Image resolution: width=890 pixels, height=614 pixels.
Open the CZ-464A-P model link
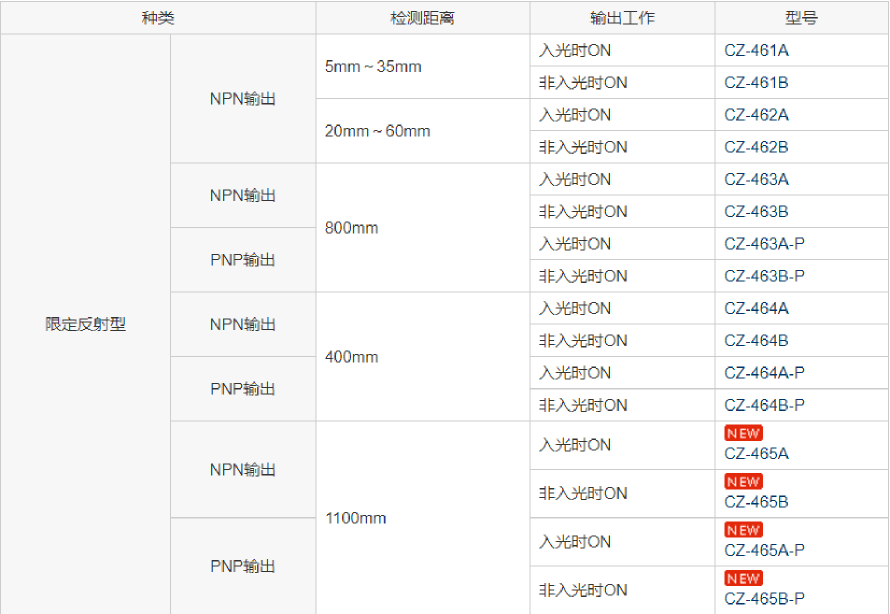click(x=764, y=373)
